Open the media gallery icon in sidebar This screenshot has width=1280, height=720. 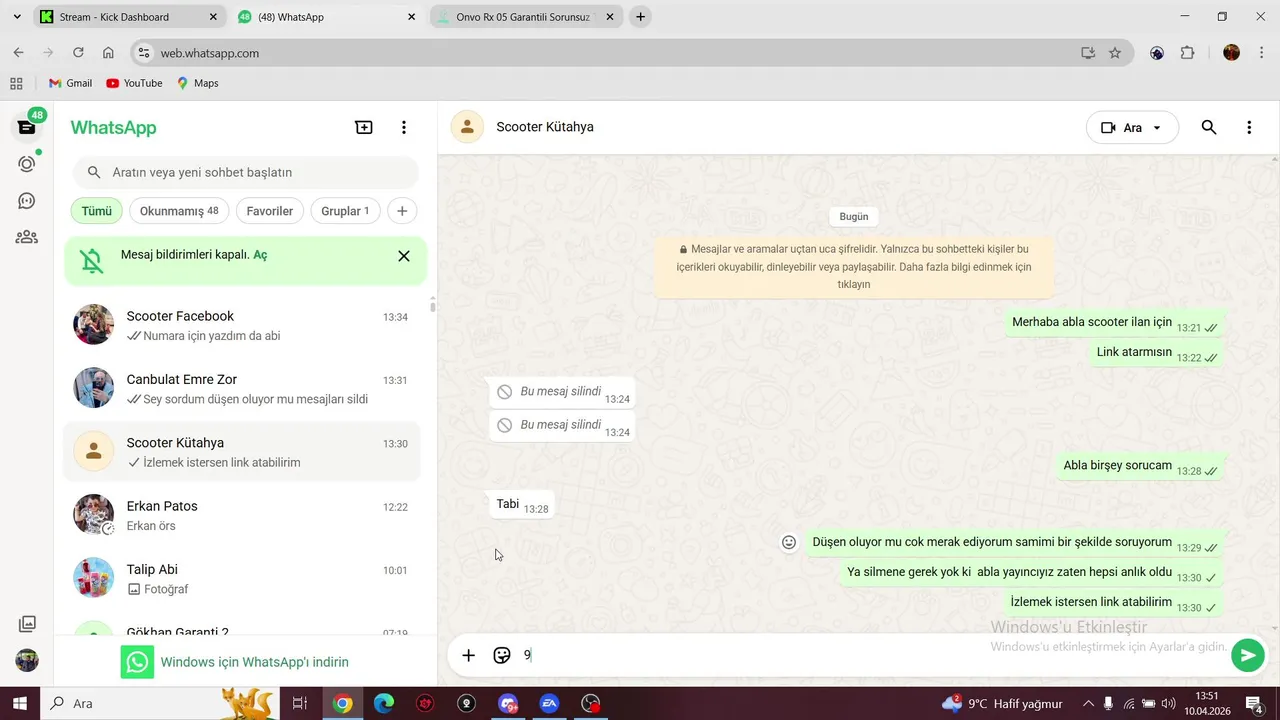click(27, 624)
